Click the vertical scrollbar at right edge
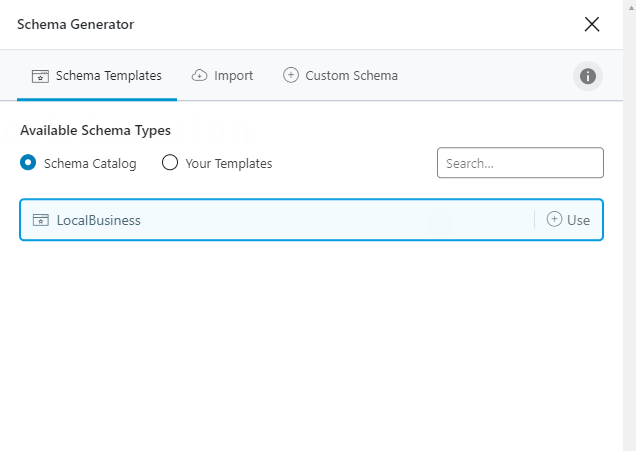The image size is (636, 451). click(x=629, y=225)
